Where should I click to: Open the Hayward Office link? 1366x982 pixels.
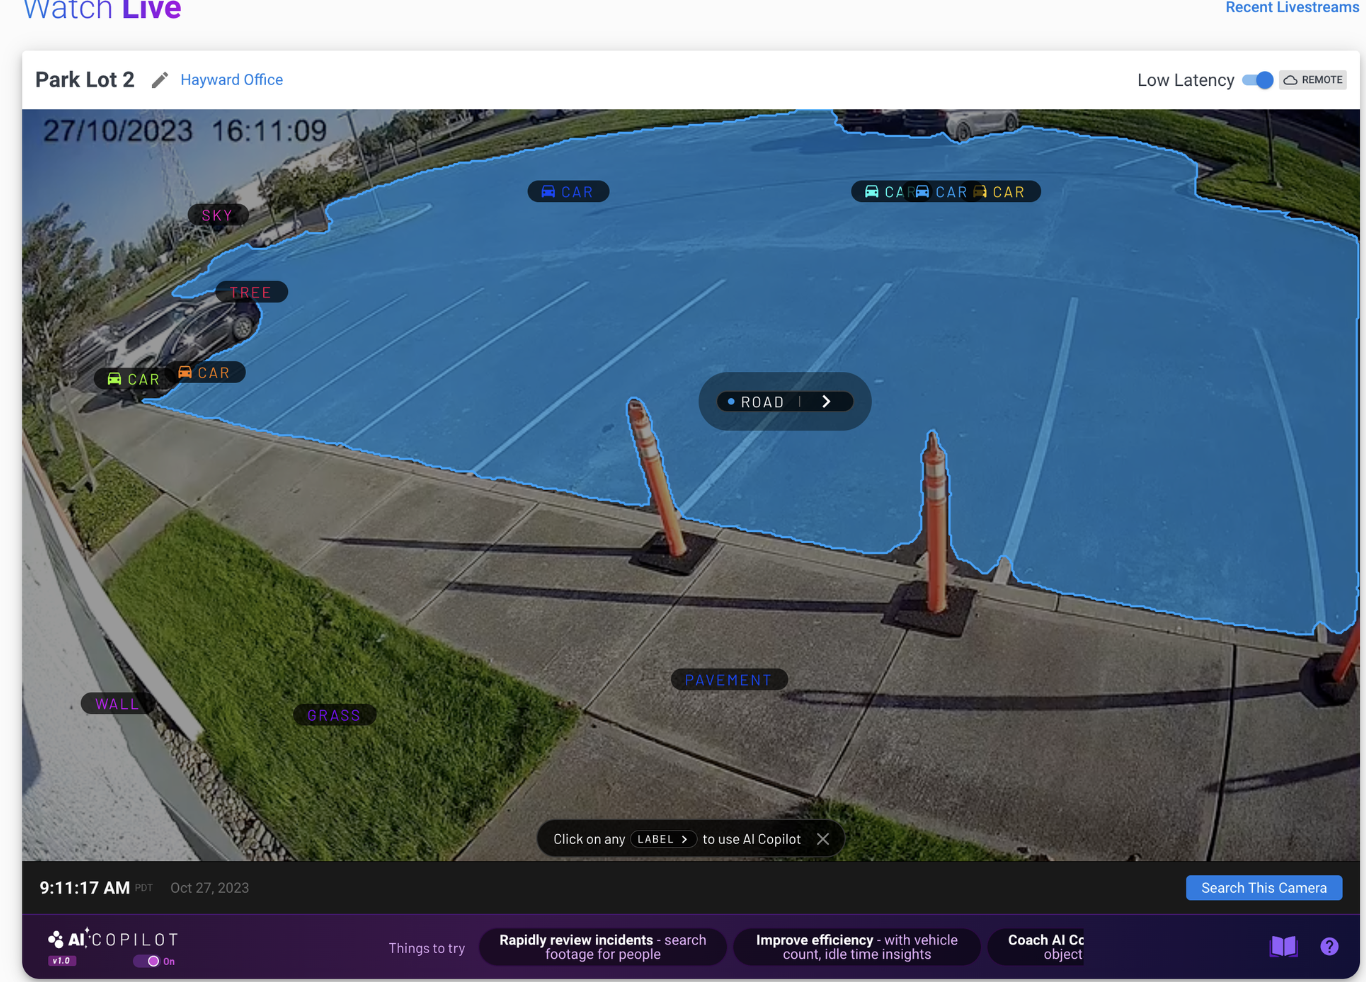click(231, 80)
